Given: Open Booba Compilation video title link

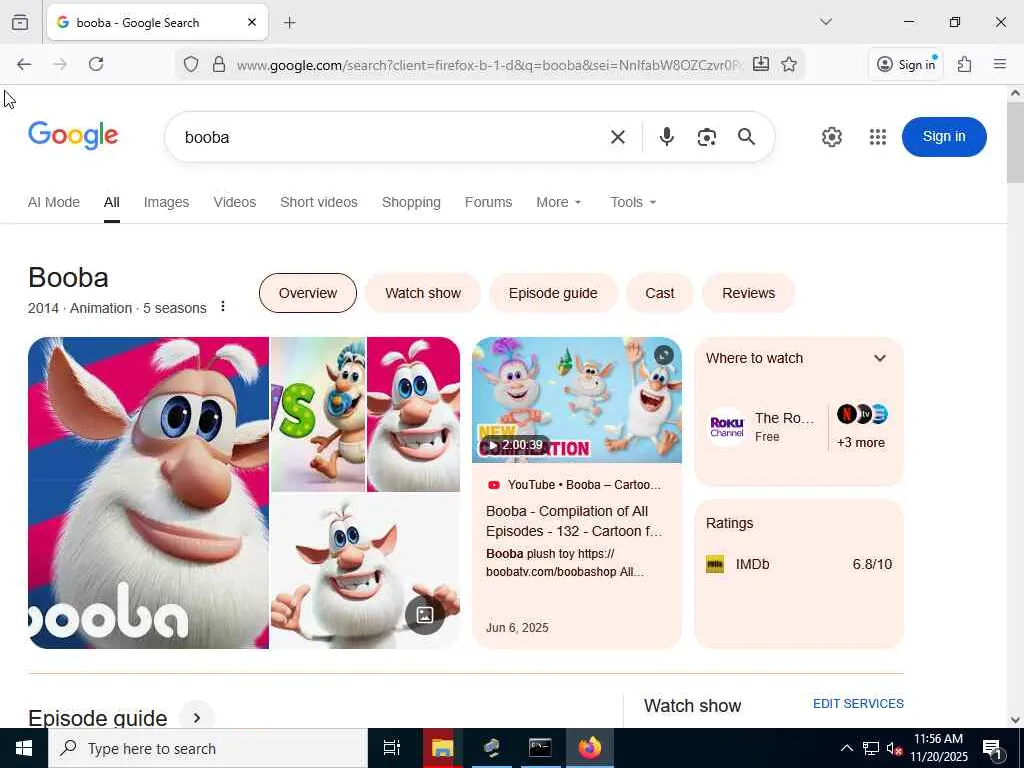Looking at the screenshot, I should point(574,521).
